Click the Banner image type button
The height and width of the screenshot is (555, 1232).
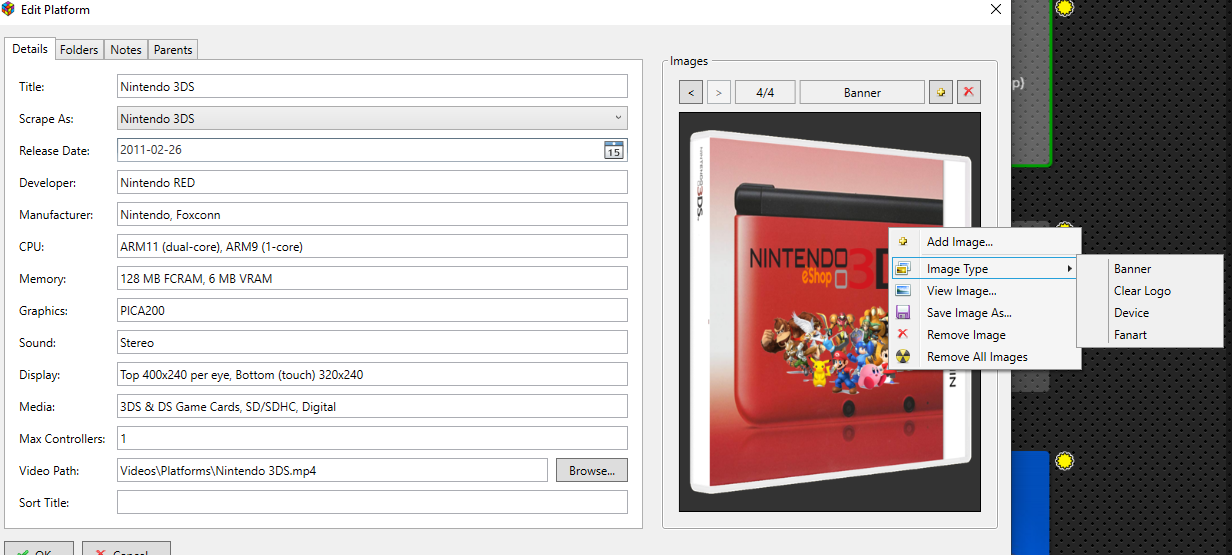point(862,92)
